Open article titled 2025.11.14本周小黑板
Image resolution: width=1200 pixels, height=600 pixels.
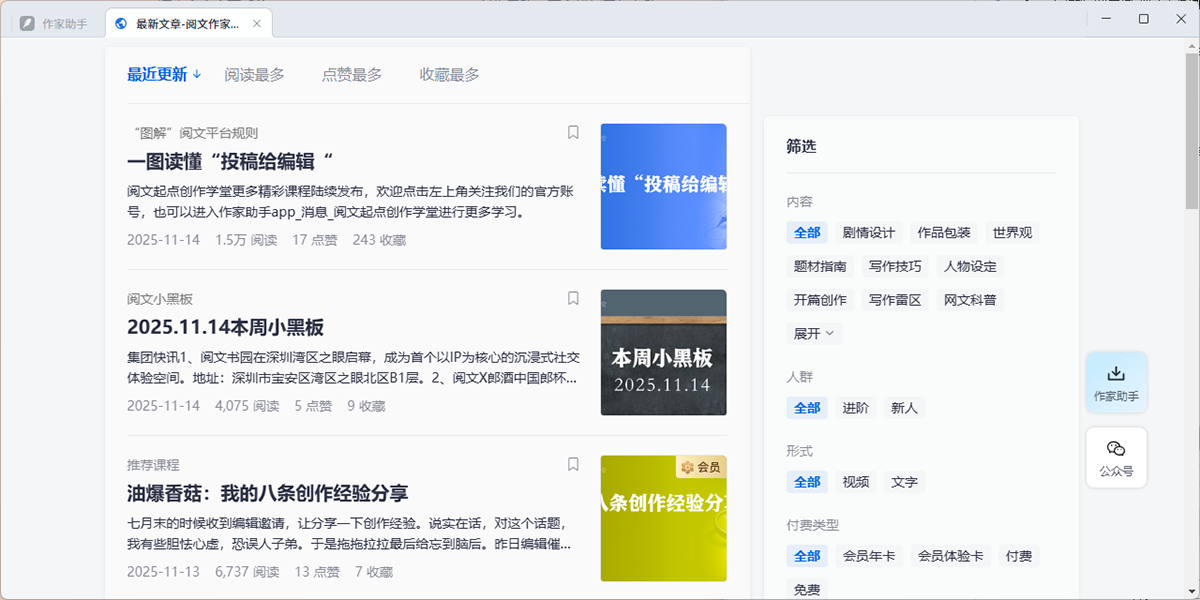pos(225,327)
